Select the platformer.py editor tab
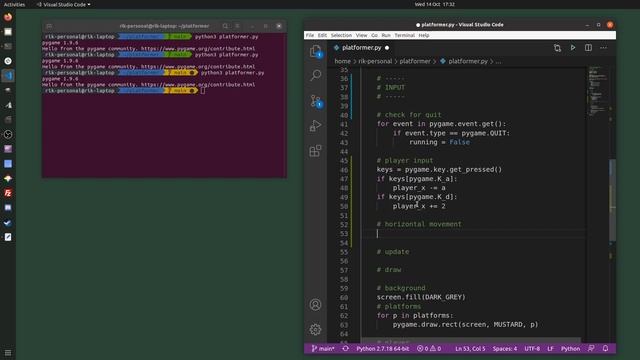 point(361,48)
